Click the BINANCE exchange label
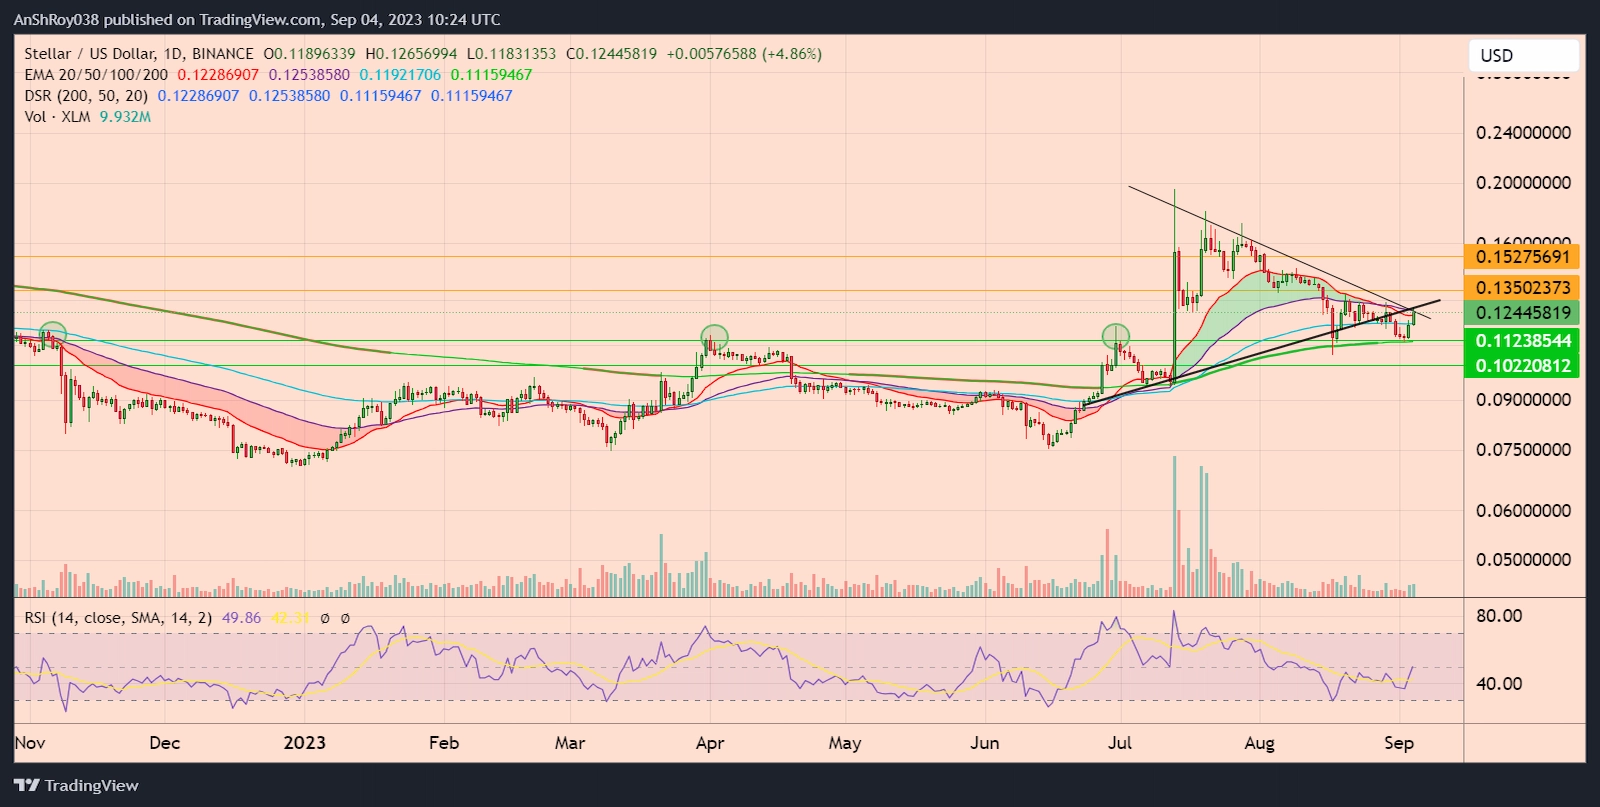Screen dimensions: 1600x807 click(222, 54)
